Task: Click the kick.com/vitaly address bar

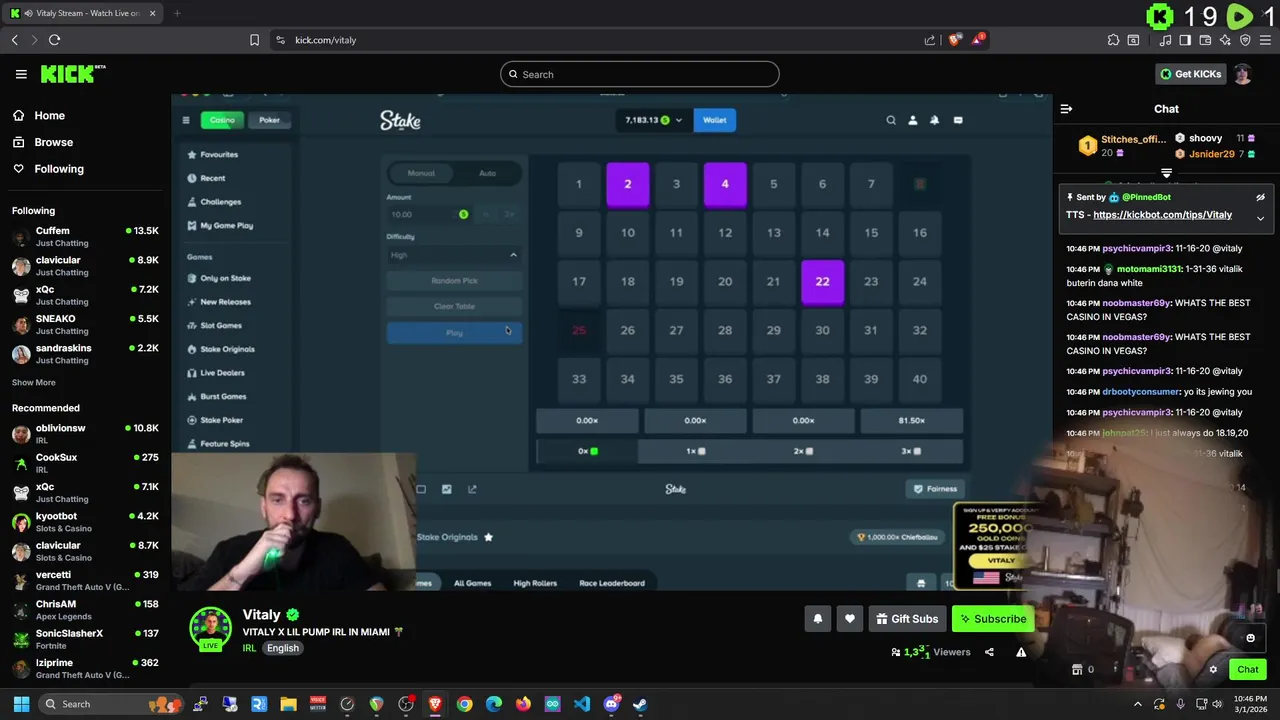Action: pos(600,40)
